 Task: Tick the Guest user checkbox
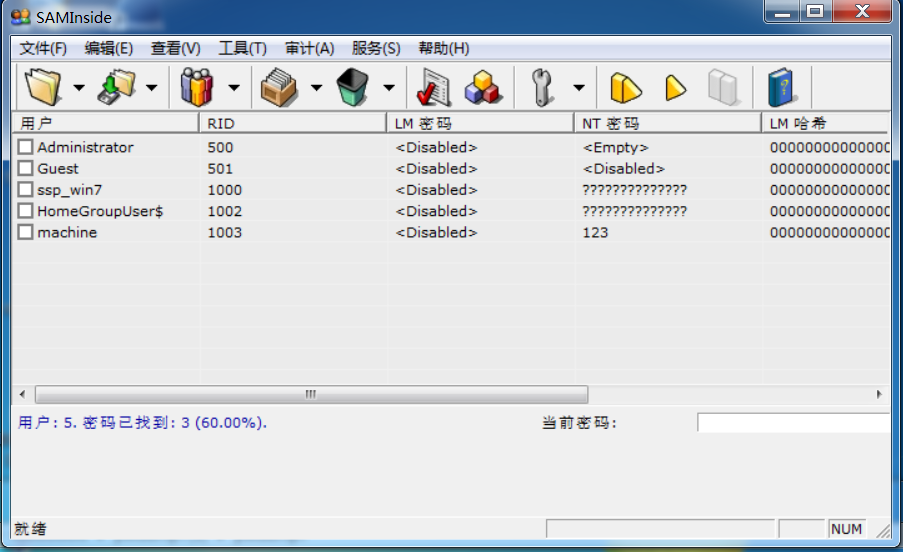click(25, 168)
